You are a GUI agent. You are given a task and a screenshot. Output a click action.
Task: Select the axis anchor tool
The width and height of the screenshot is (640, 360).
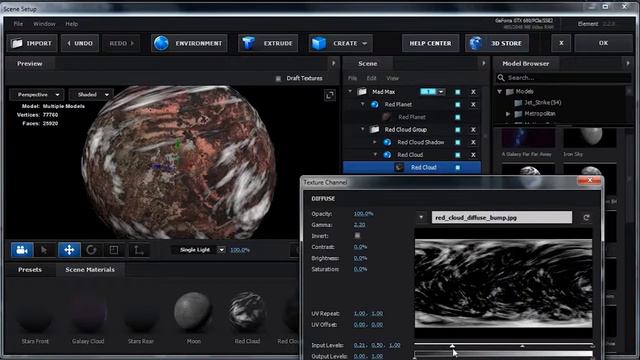[x=138, y=250]
